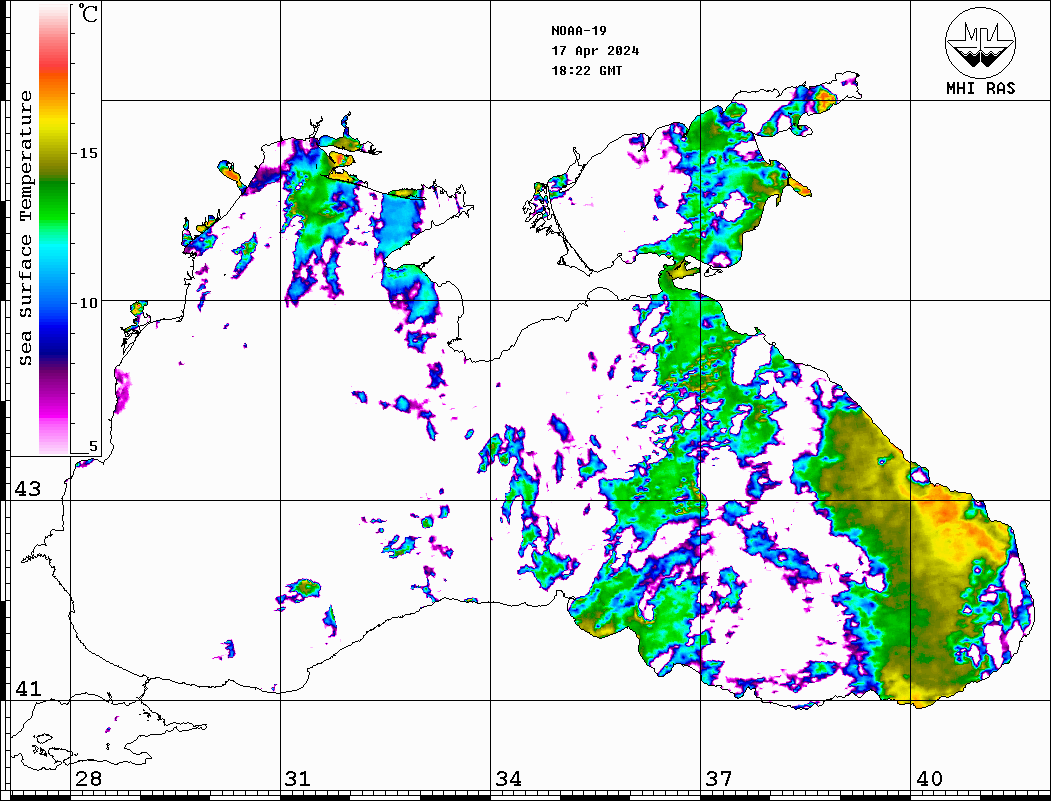
Task: Click the 'Sea Surface Temperature' legend title
Action: [x=25, y=228]
